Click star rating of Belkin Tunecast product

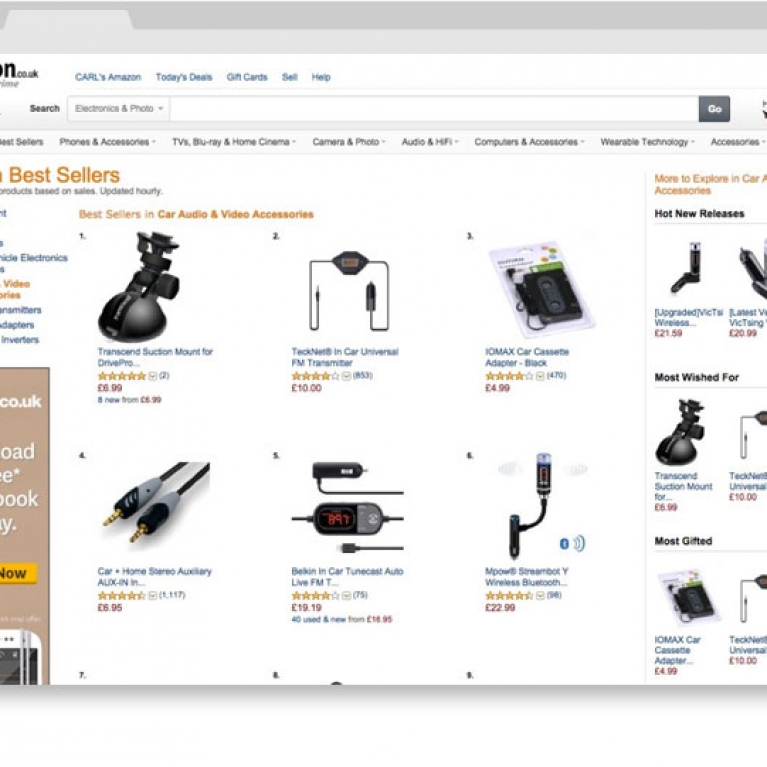tap(316, 595)
